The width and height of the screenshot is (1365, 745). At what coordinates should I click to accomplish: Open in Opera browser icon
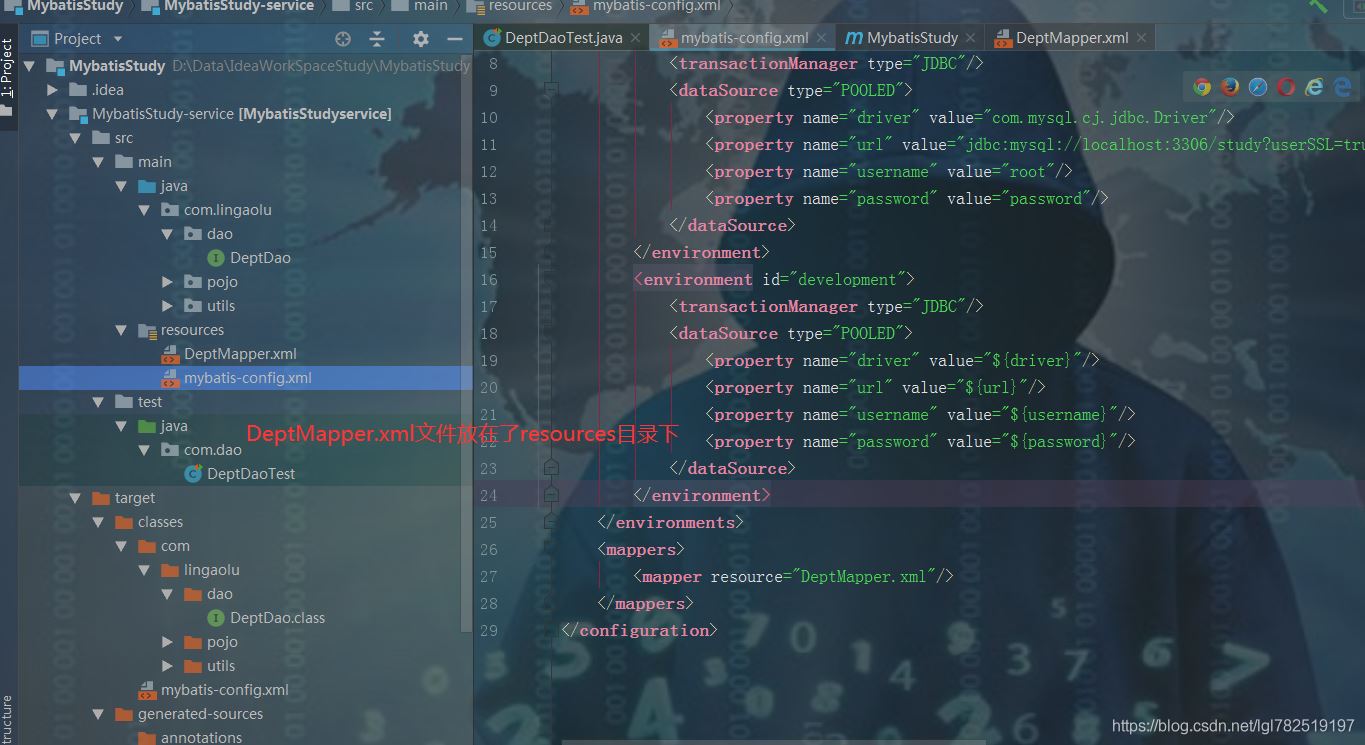coord(1286,87)
